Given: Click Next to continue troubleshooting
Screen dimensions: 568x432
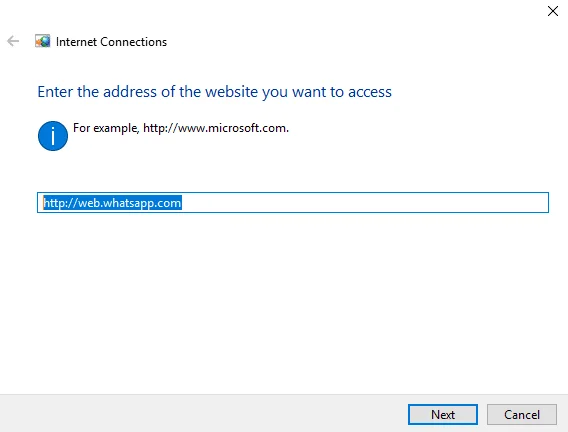Looking at the screenshot, I should pyautogui.click(x=443, y=415).
